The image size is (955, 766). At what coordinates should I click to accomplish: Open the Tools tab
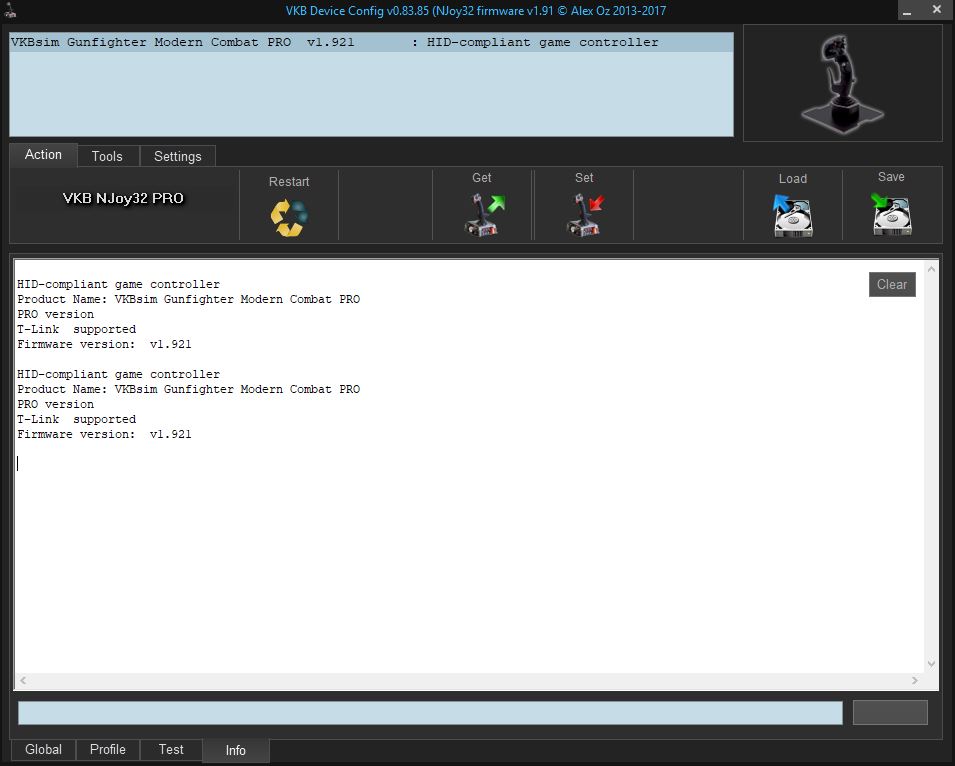coord(107,156)
